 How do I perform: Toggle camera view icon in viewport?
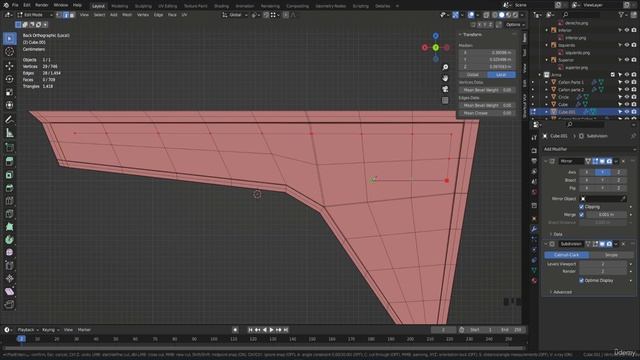445,89
